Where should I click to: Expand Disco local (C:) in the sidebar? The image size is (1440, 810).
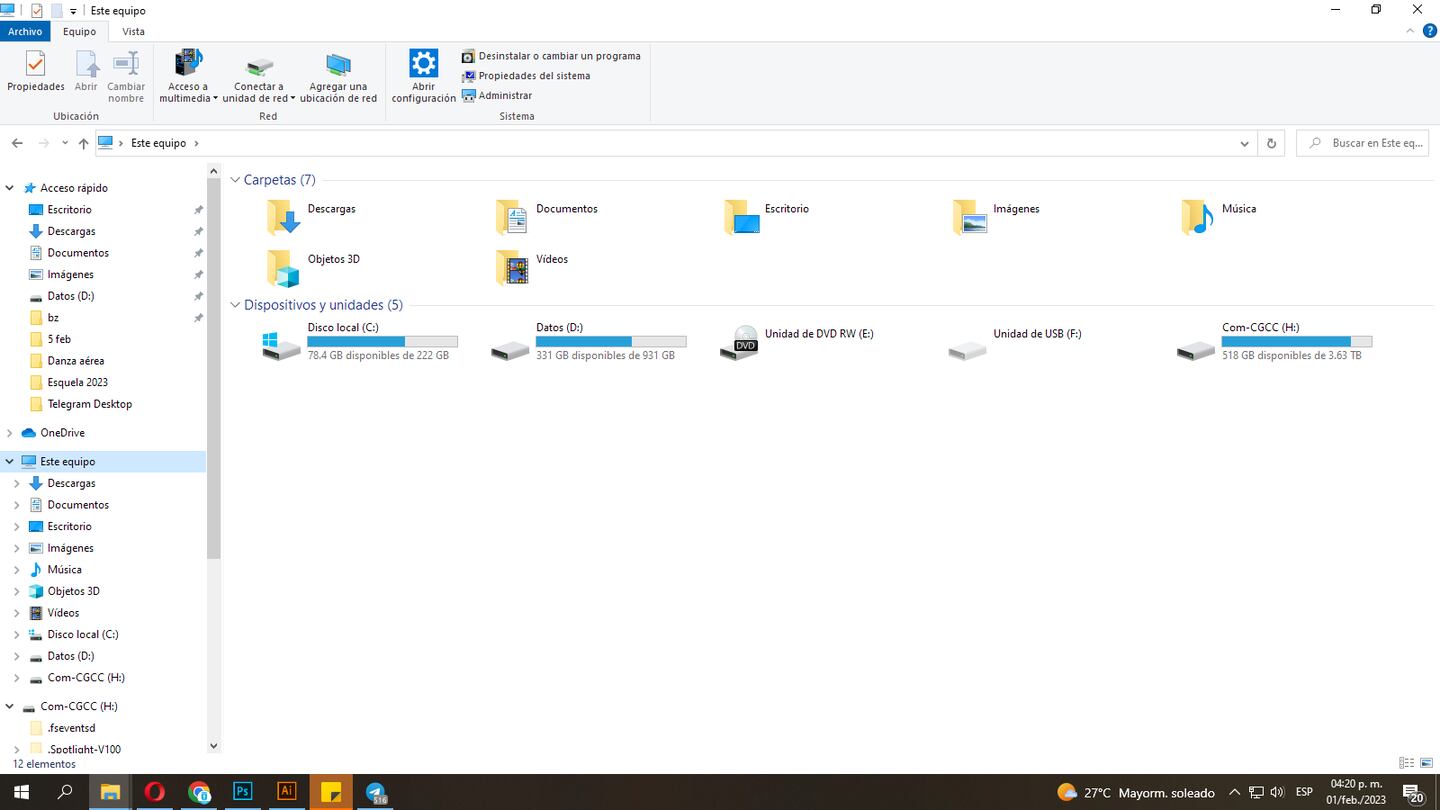pos(18,634)
